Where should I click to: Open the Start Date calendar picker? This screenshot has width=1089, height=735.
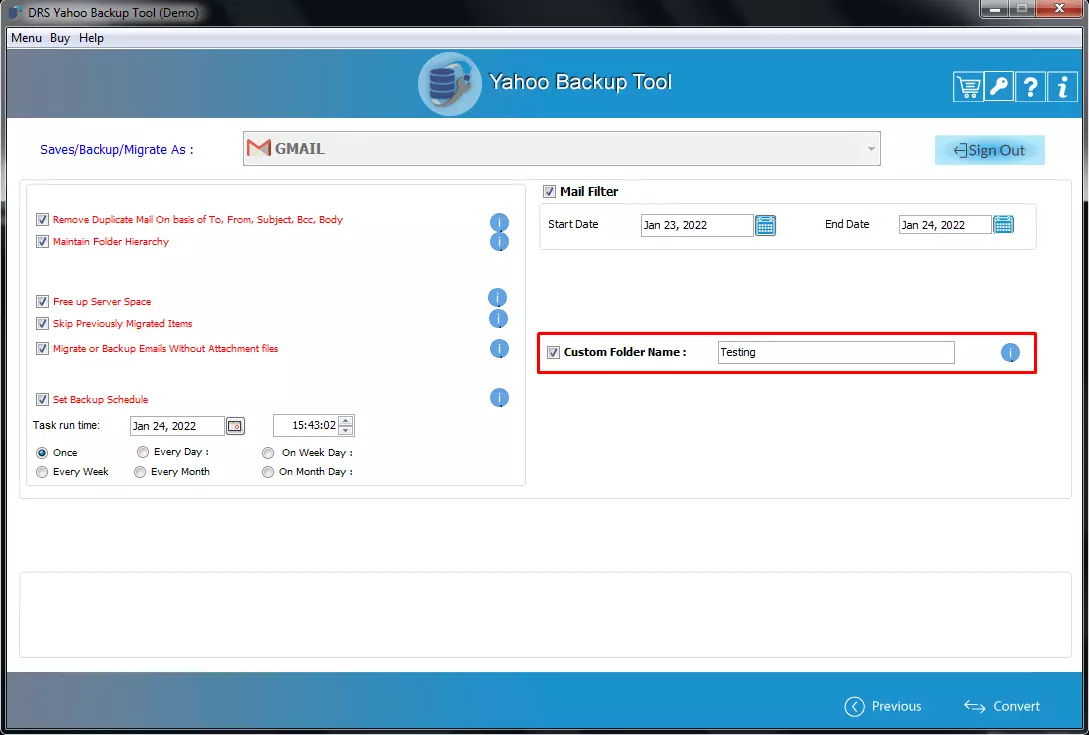[x=765, y=225]
